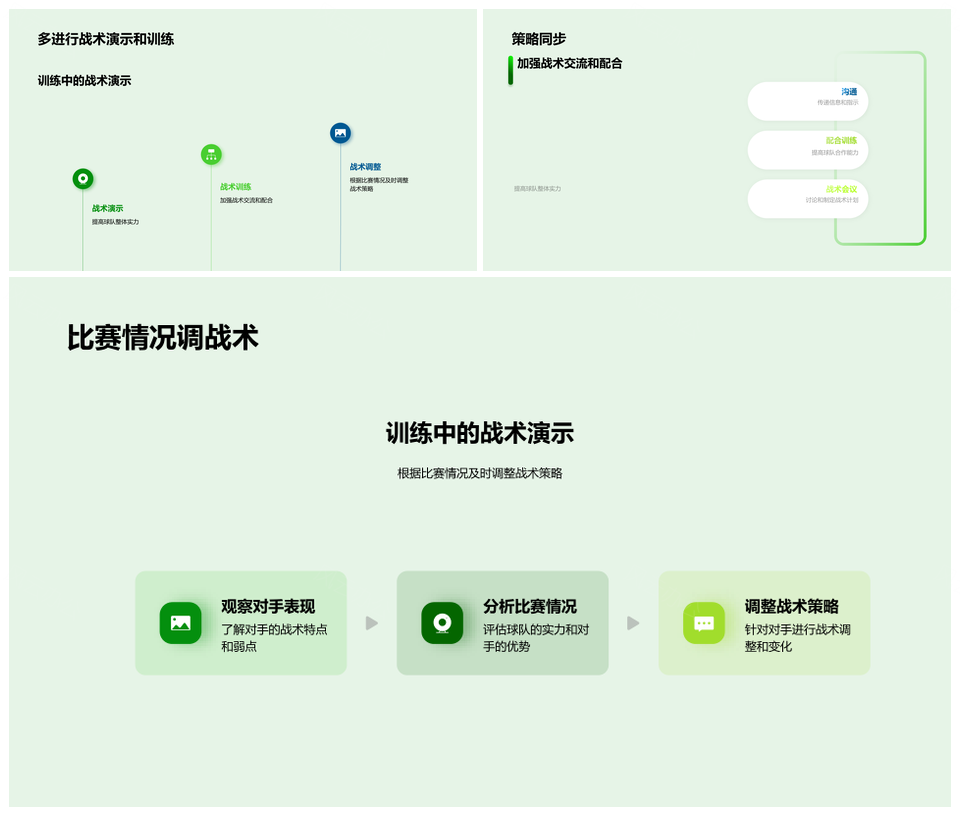Select the 多进行战术演示和训练 slide title

point(106,39)
